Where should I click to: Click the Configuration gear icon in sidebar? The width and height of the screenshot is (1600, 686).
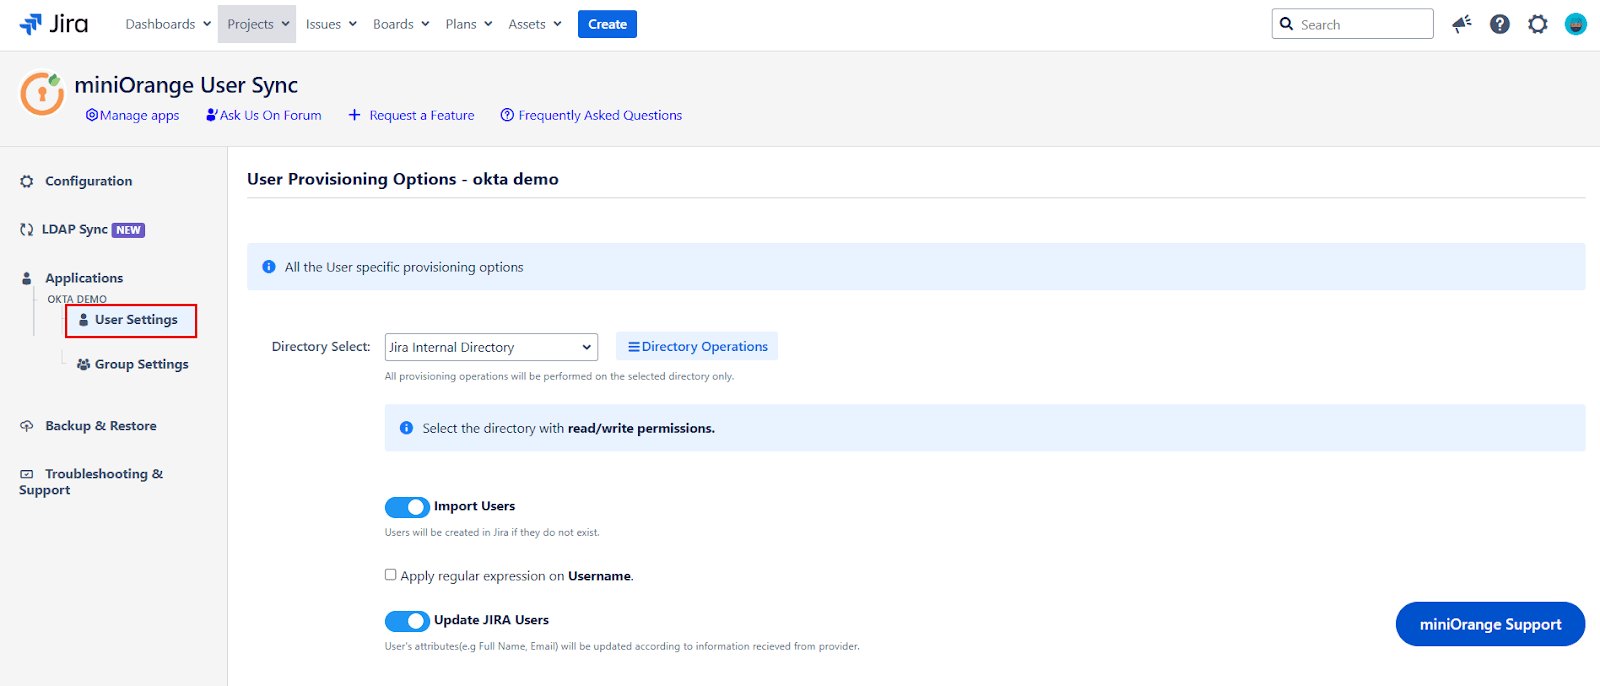pyautogui.click(x=27, y=181)
